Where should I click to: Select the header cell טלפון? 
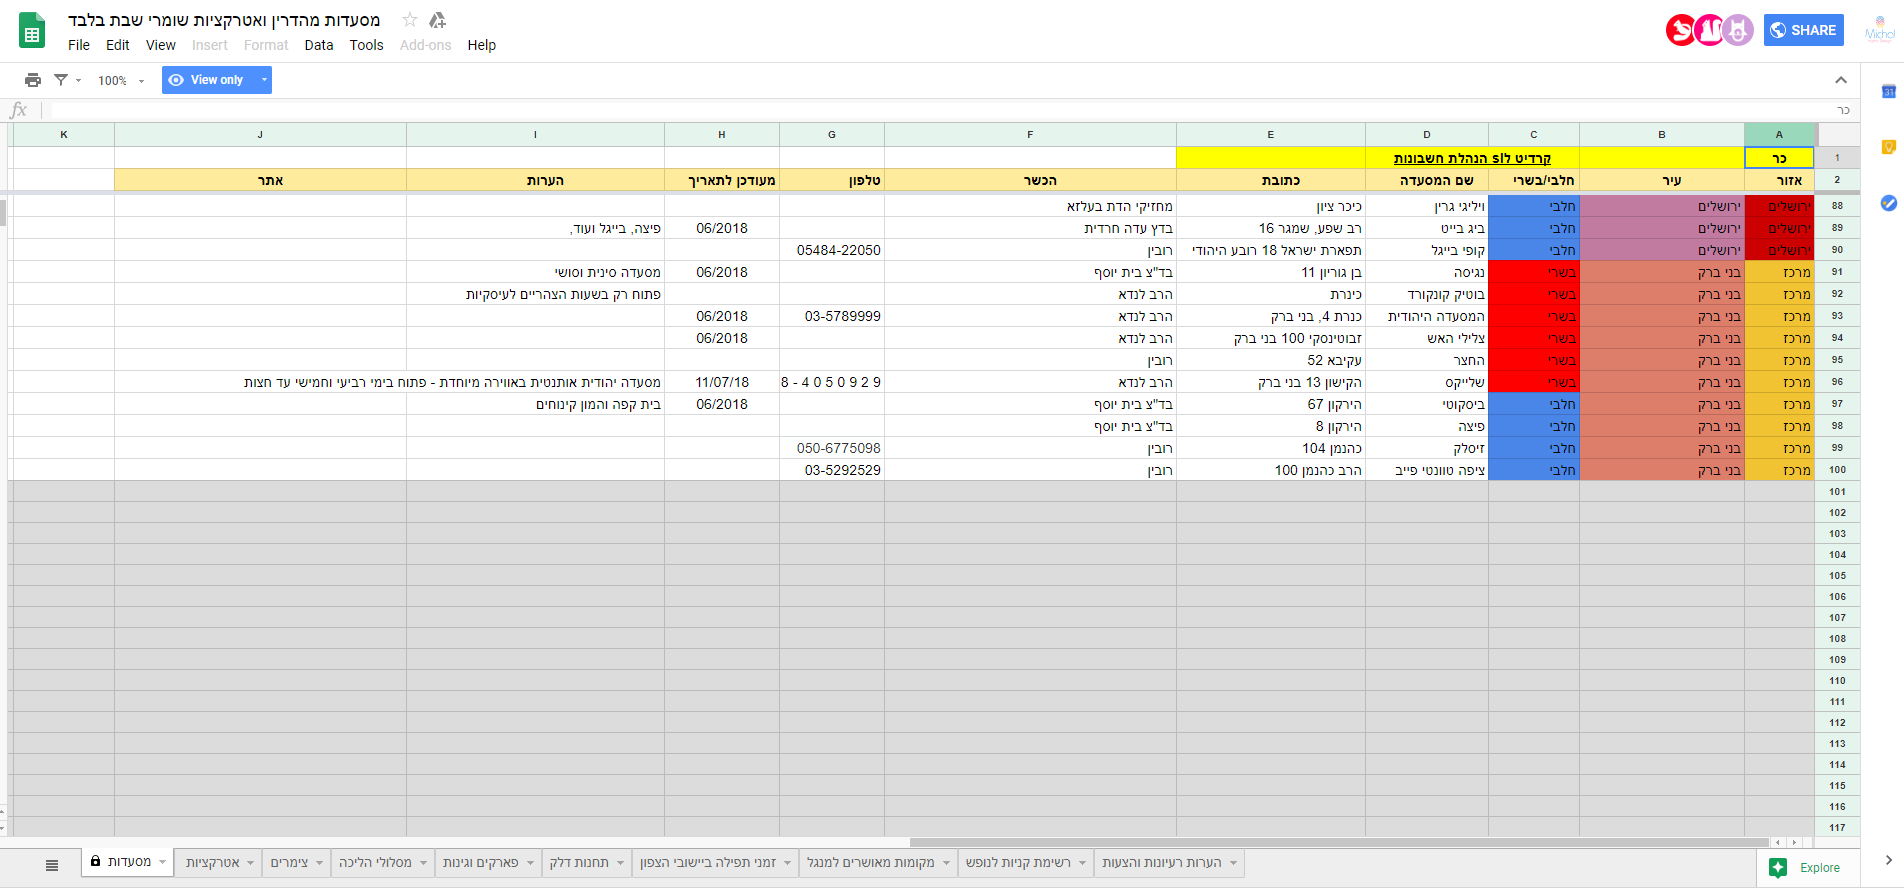click(x=832, y=180)
